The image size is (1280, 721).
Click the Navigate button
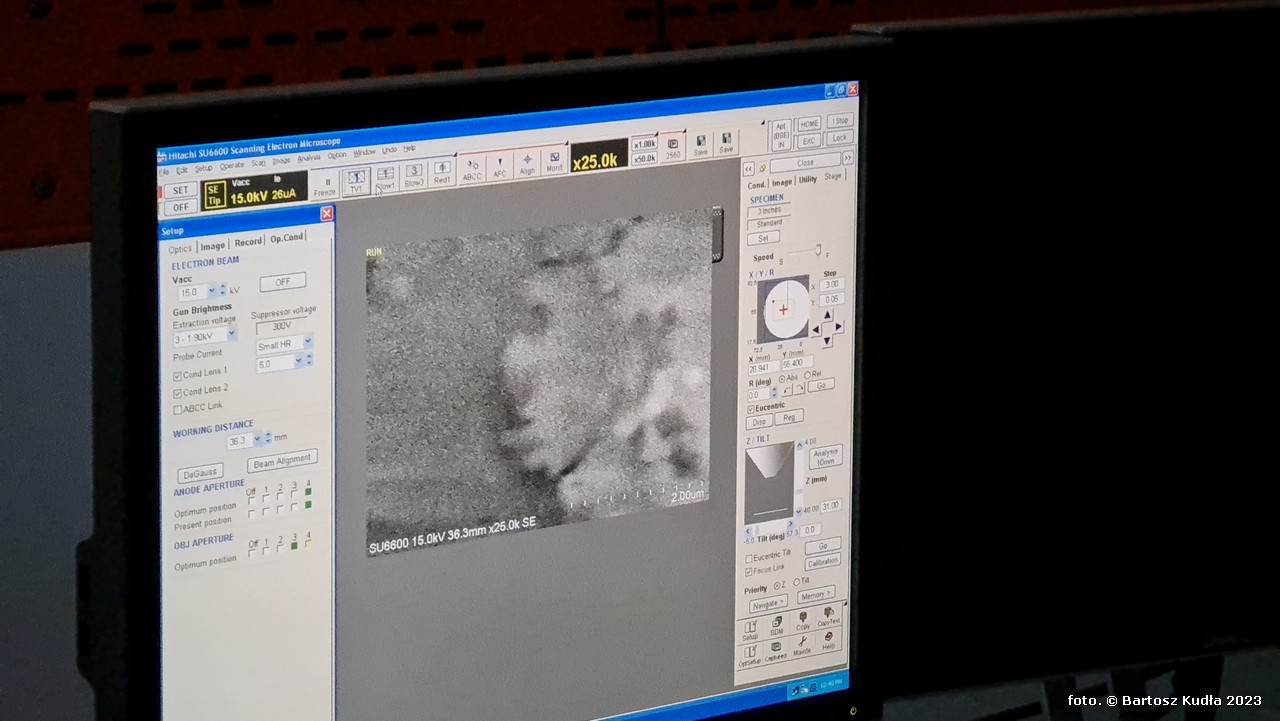pos(768,603)
